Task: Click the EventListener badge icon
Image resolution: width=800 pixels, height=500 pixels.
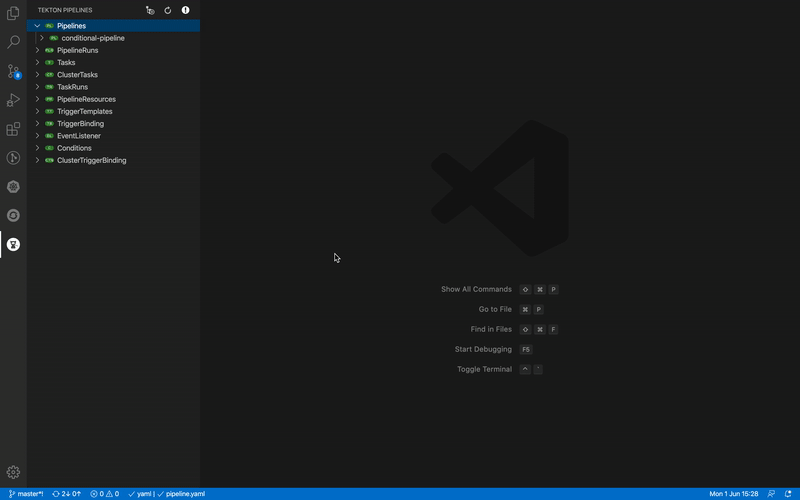Action: point(49,136)
